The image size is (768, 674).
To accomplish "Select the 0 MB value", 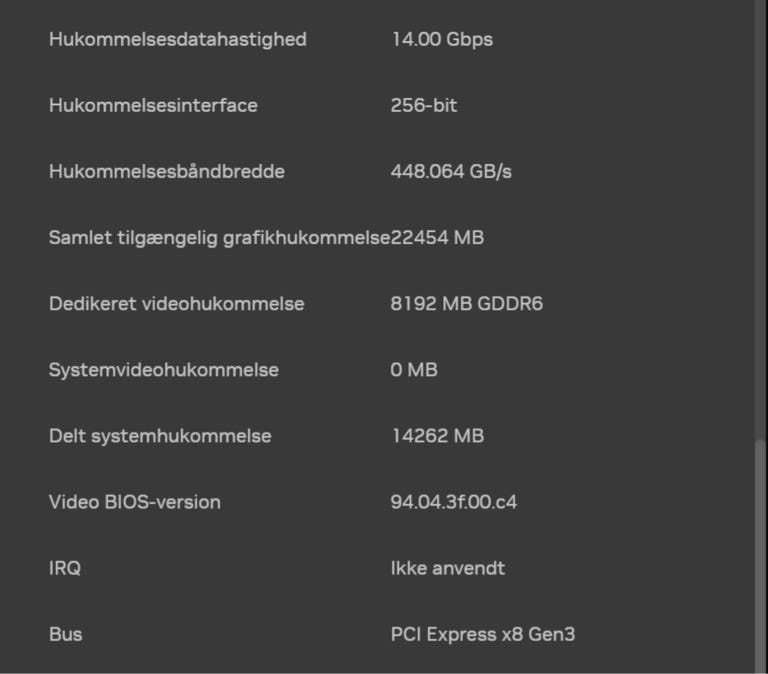I will [414, 370].
